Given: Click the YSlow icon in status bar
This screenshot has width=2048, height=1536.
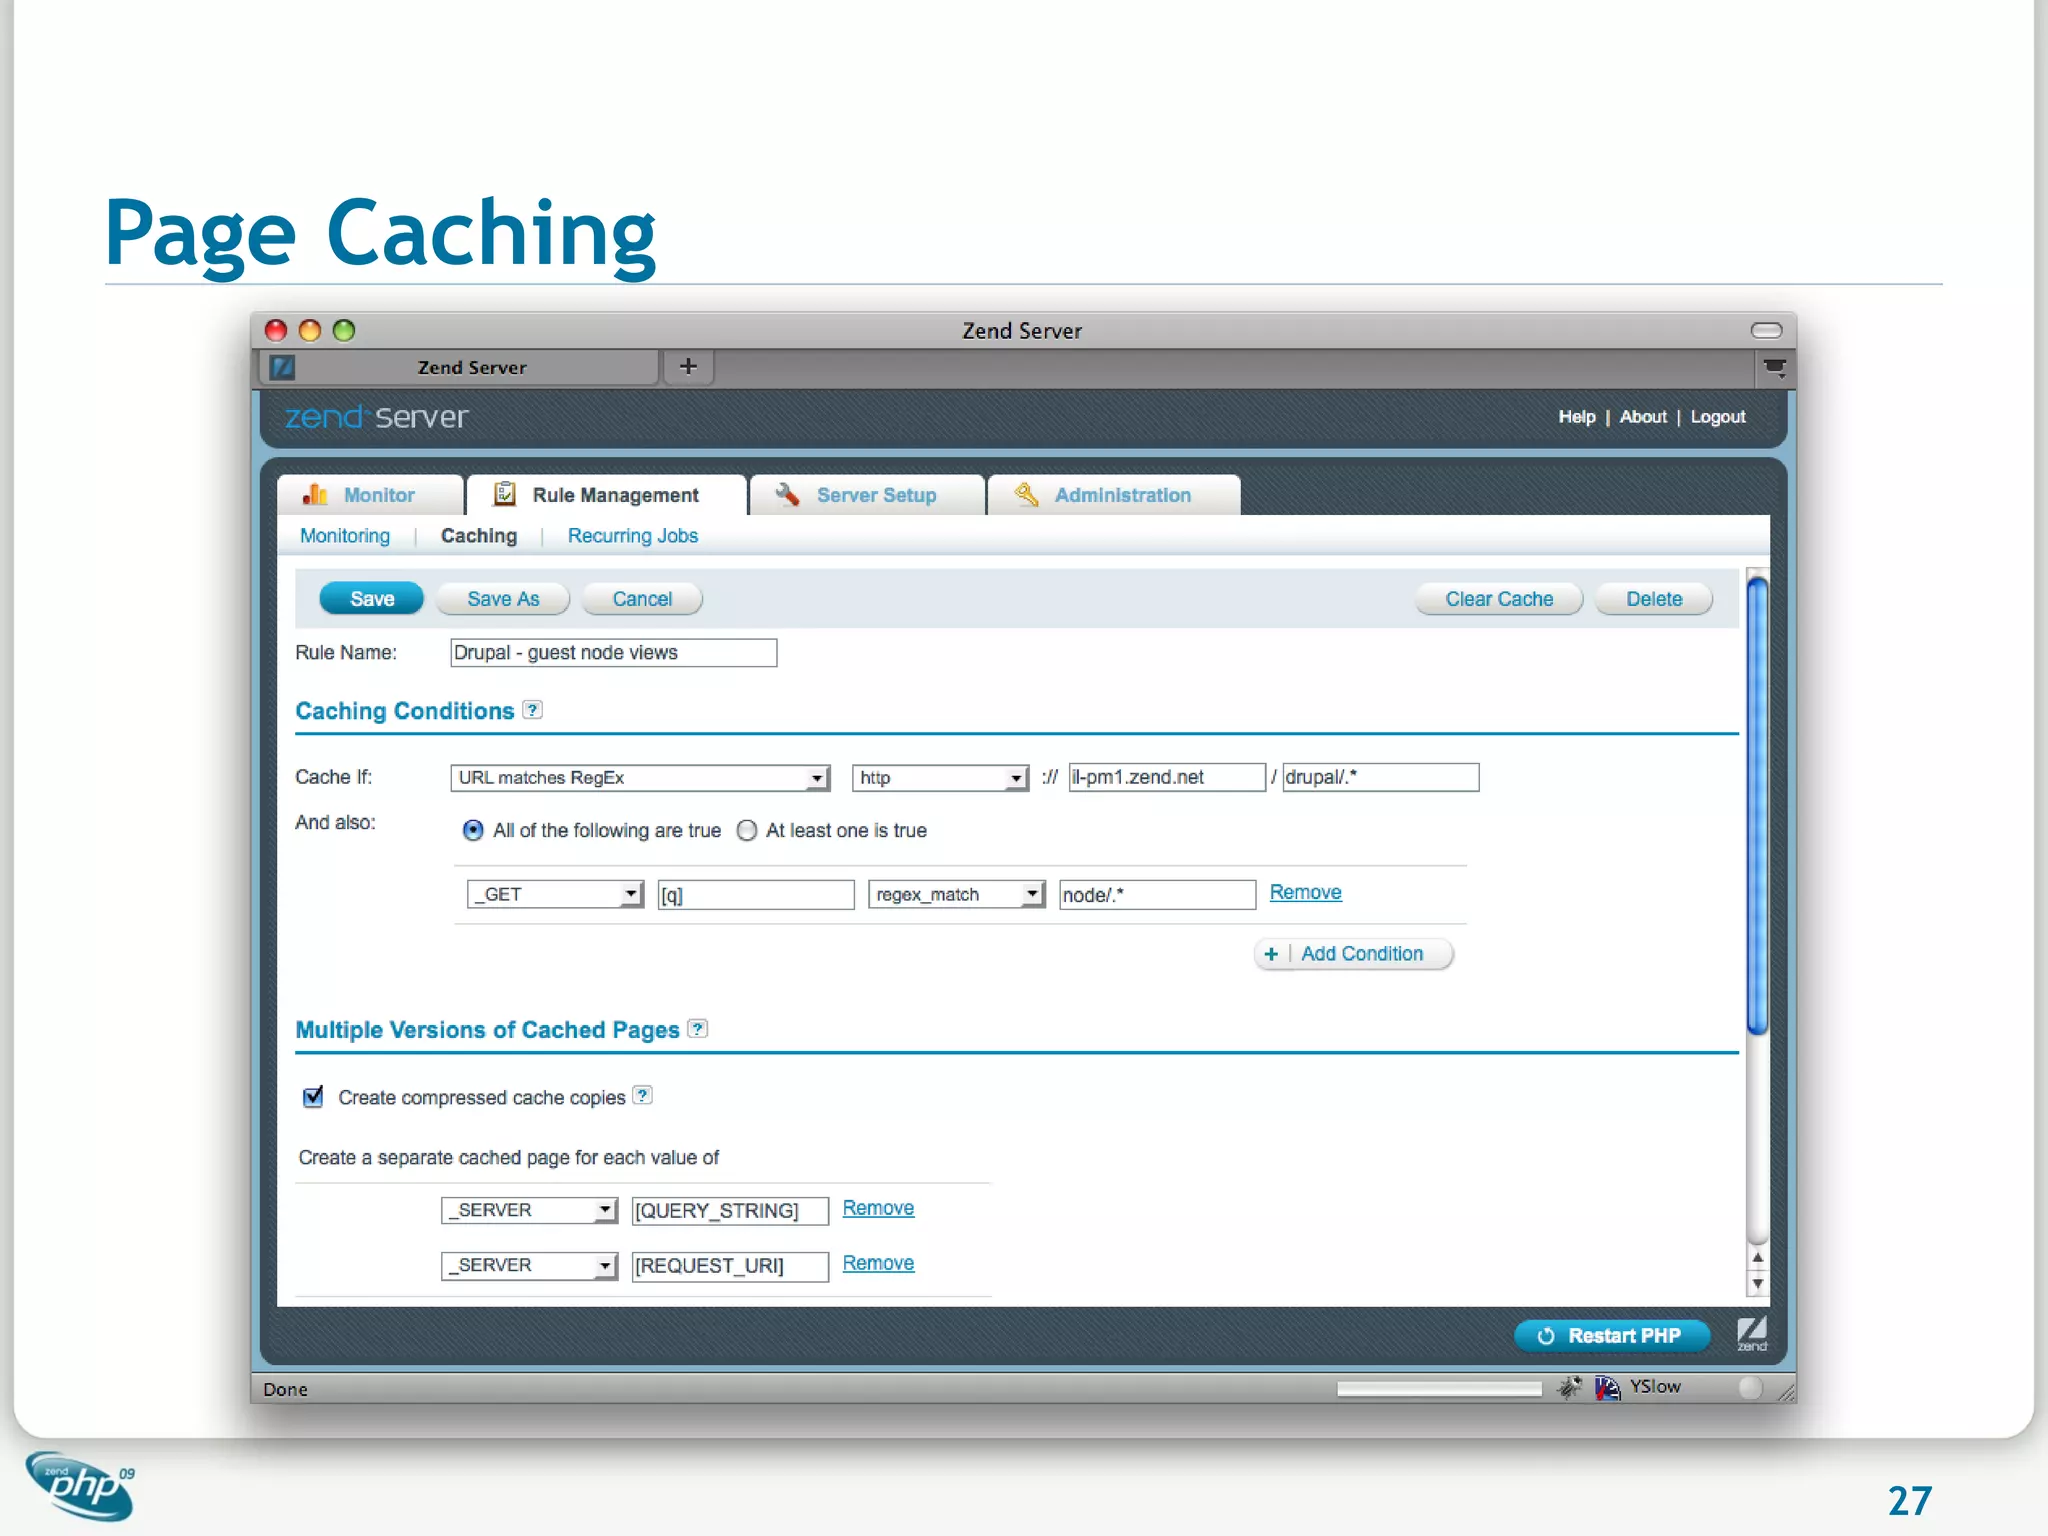Looking at the screenshot, I should pyautogui.click(x=1607, y=1387).
